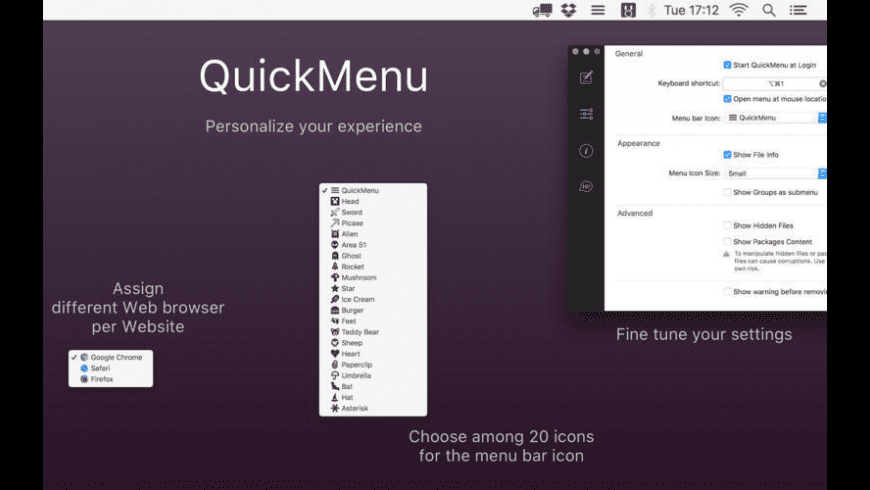Open the help chat sidebar pane

click(586, 186)
